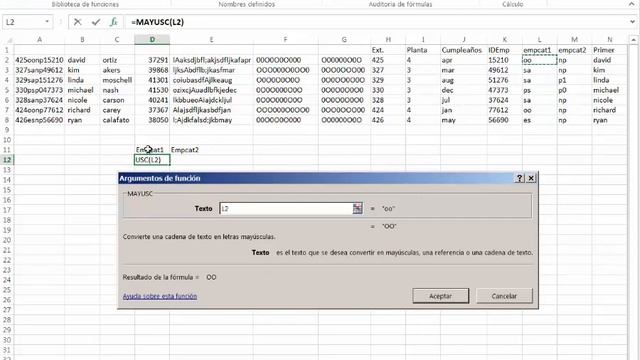
Task: Click the Primer header cell
Action: (609, 50)
